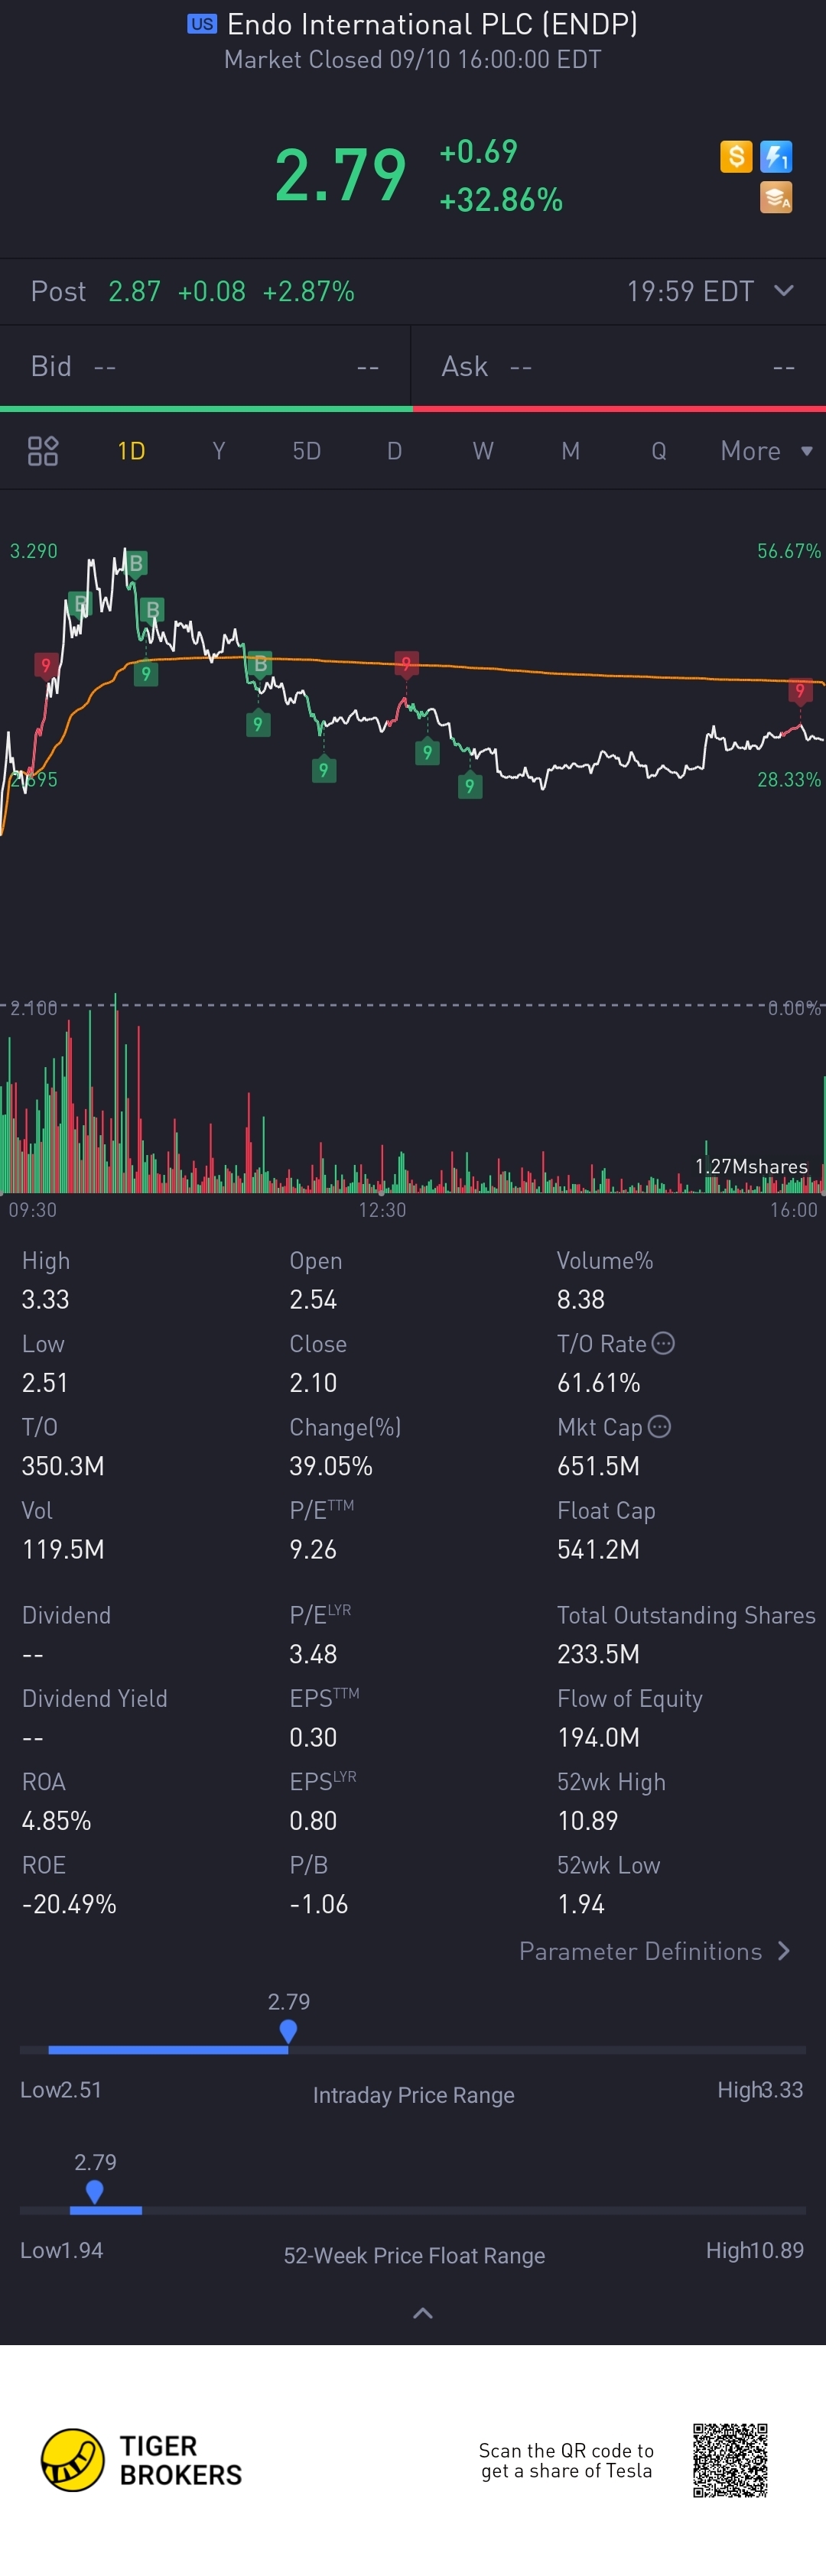826x2576 pixels.
Task: Tap the Change(%) value 39.05%
Action: [331, 1466]
